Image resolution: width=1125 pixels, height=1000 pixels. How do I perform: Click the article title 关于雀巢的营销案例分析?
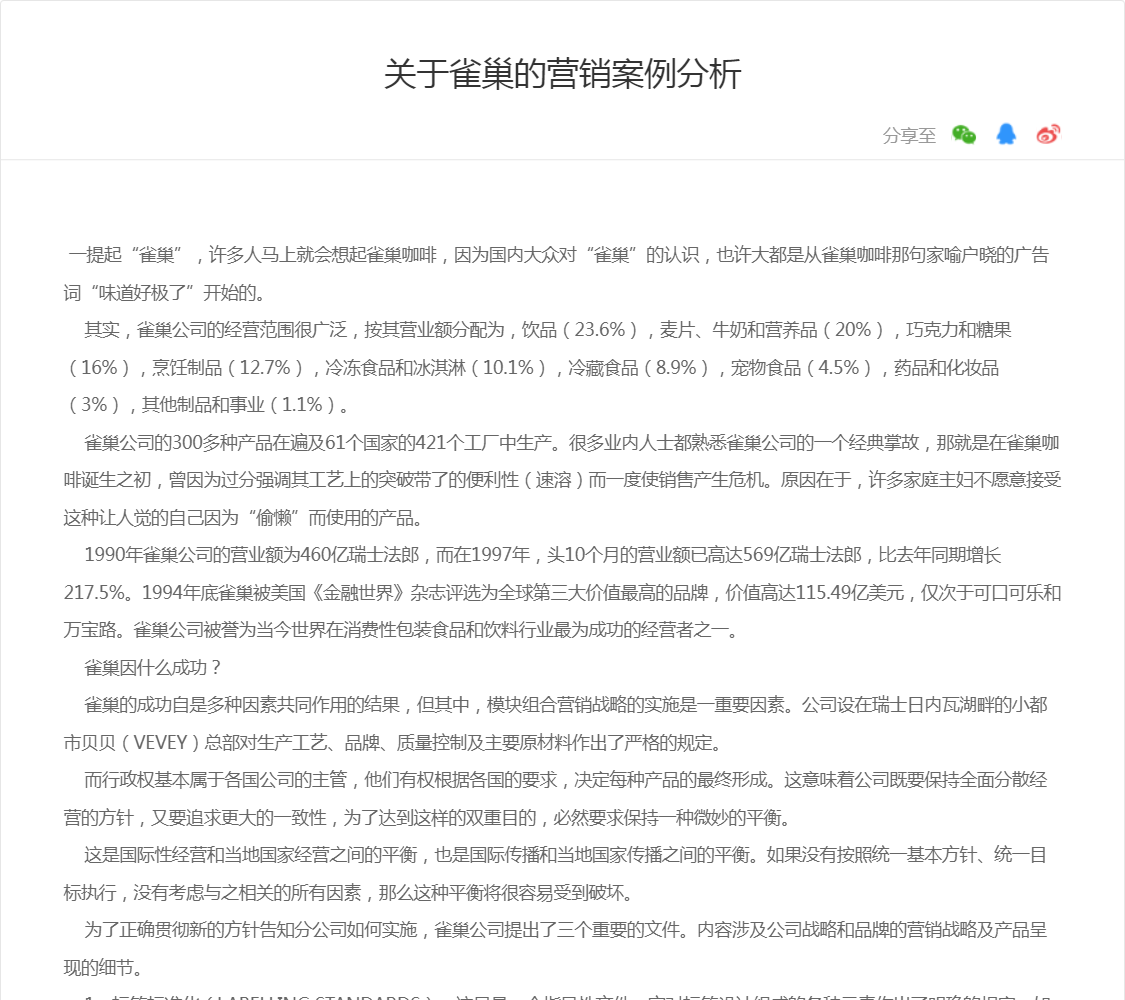(x=562, y=75)
